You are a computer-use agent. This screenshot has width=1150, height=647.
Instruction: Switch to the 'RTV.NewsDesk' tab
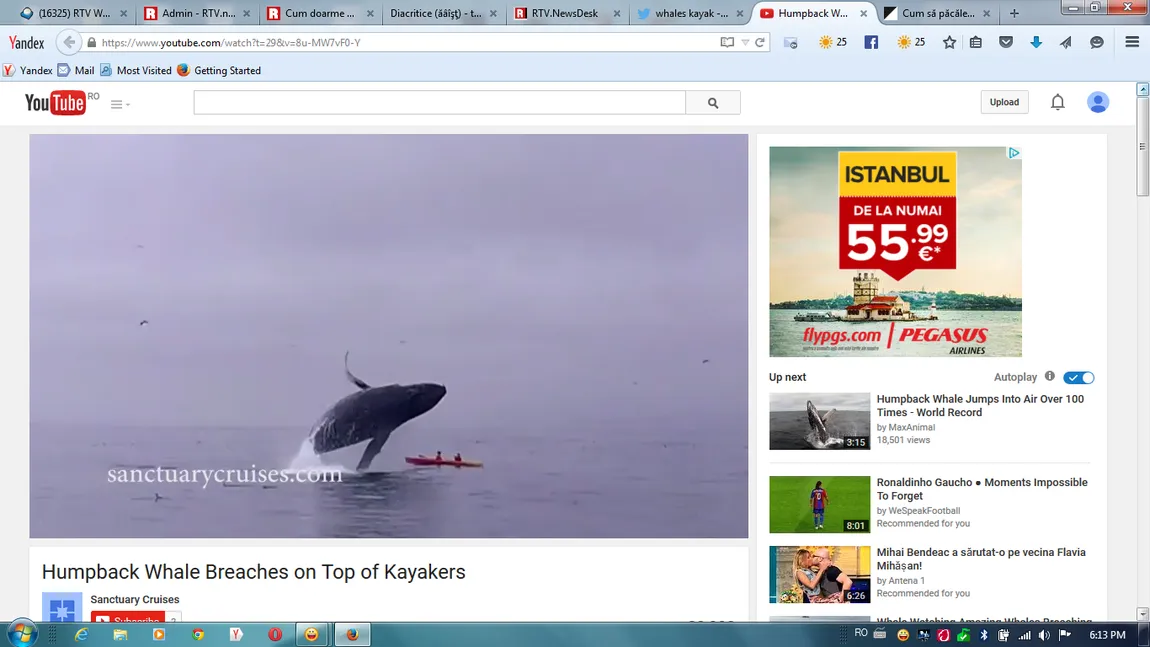566,13
